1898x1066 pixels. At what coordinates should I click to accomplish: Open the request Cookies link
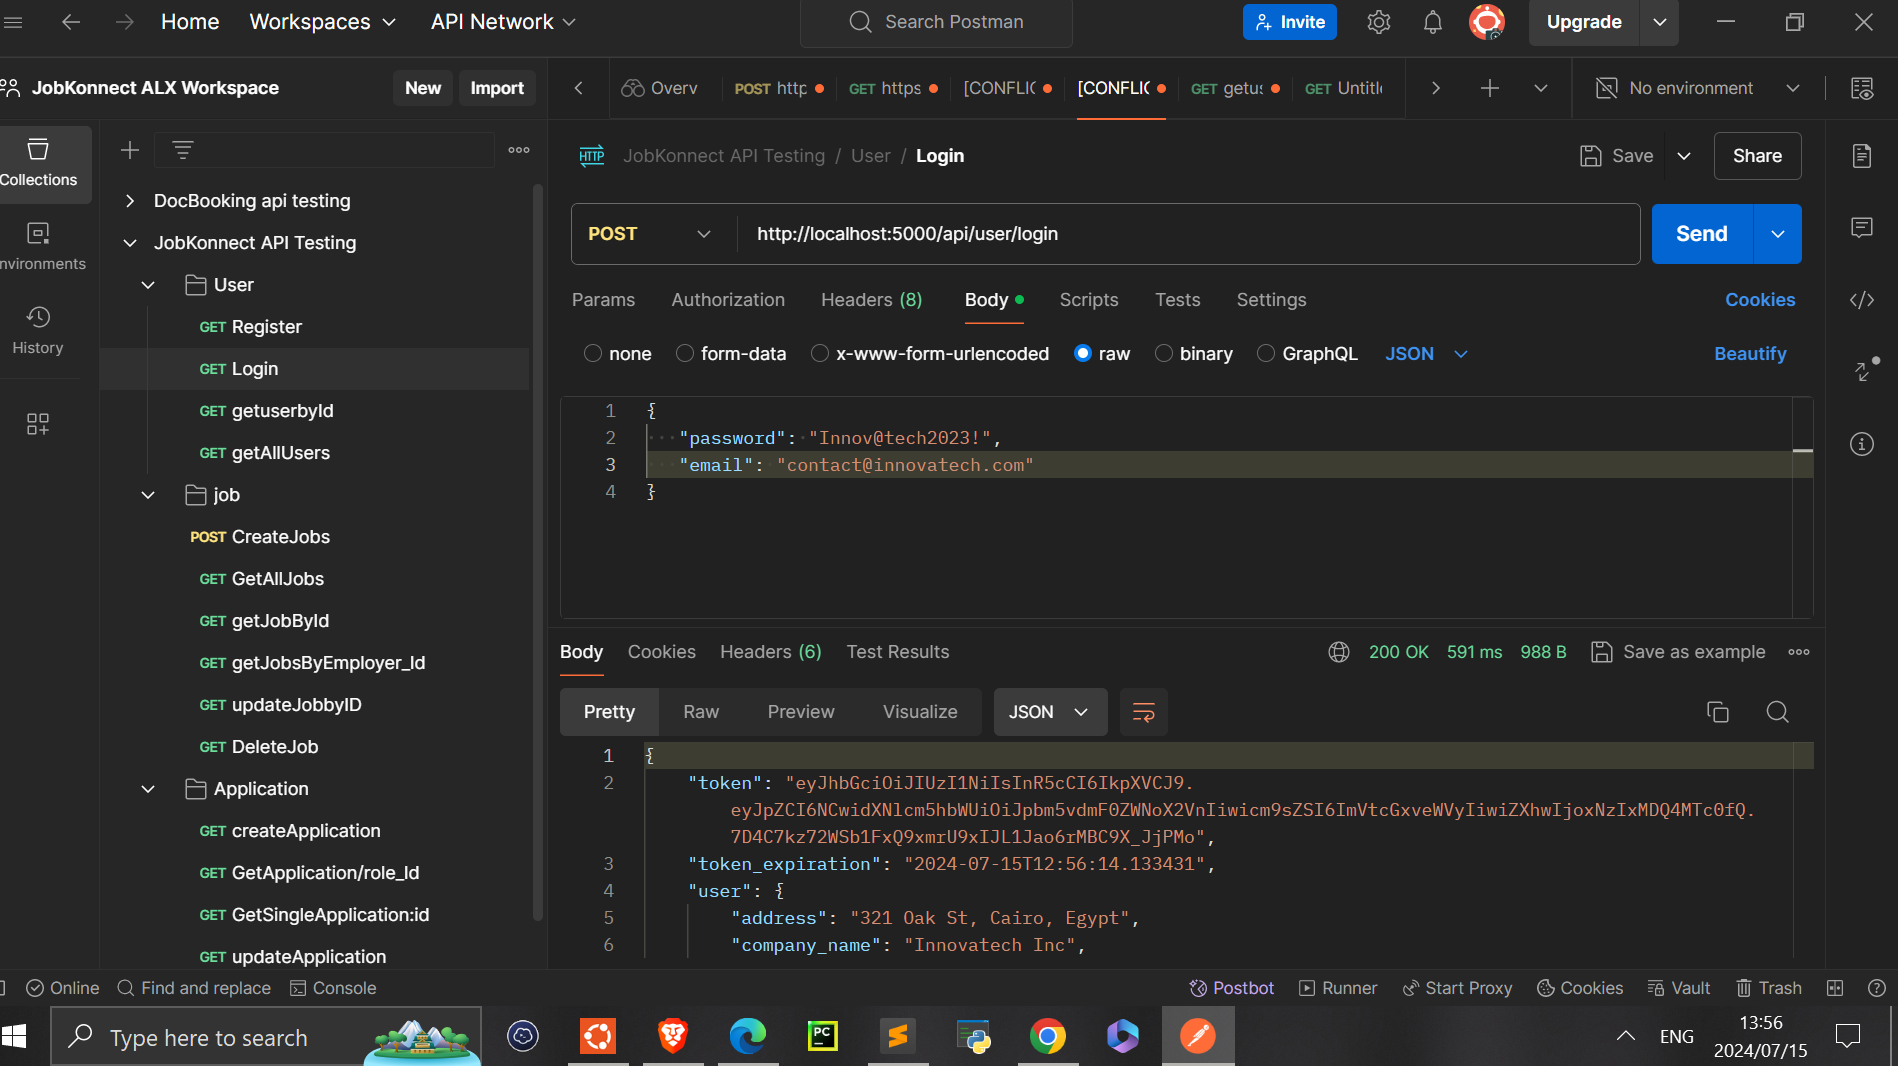[1760, 300]
